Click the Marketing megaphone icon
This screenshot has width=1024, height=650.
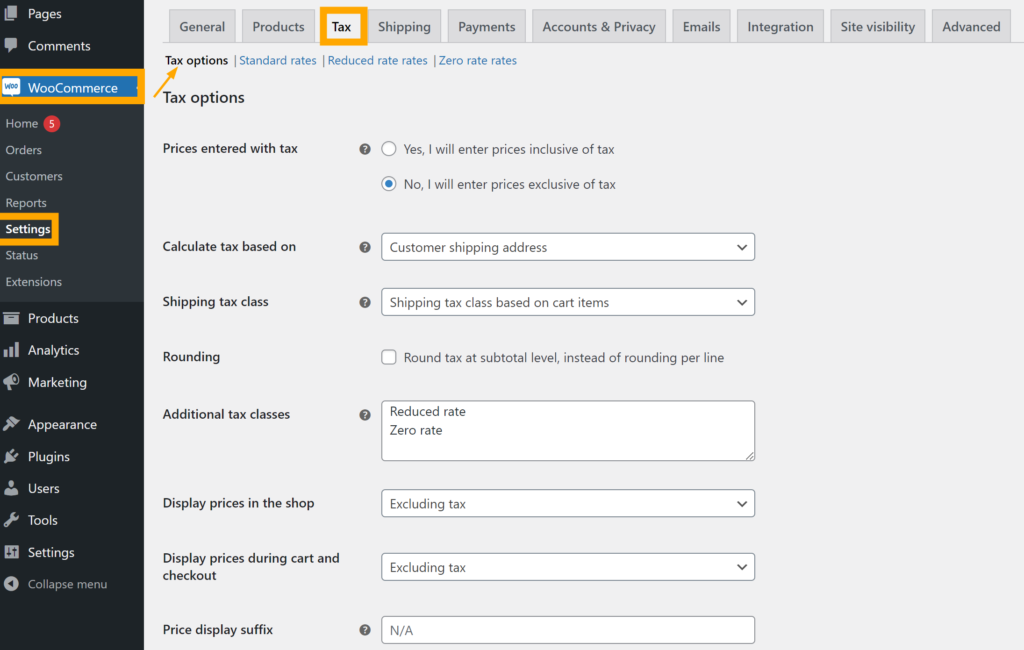(x=11, y=382)
